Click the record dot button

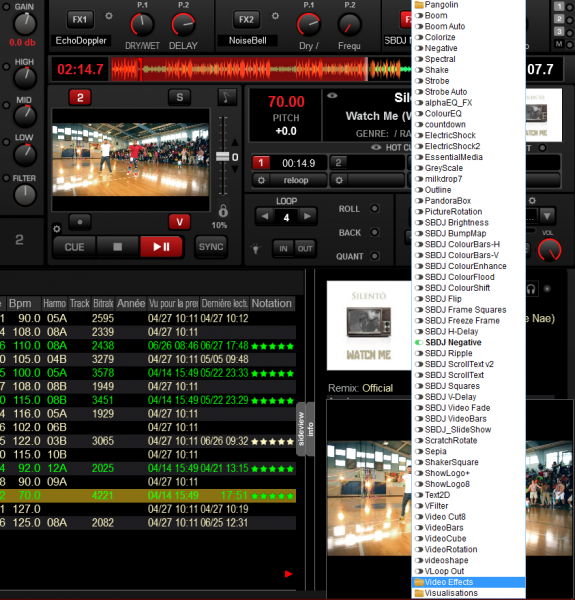80,222
